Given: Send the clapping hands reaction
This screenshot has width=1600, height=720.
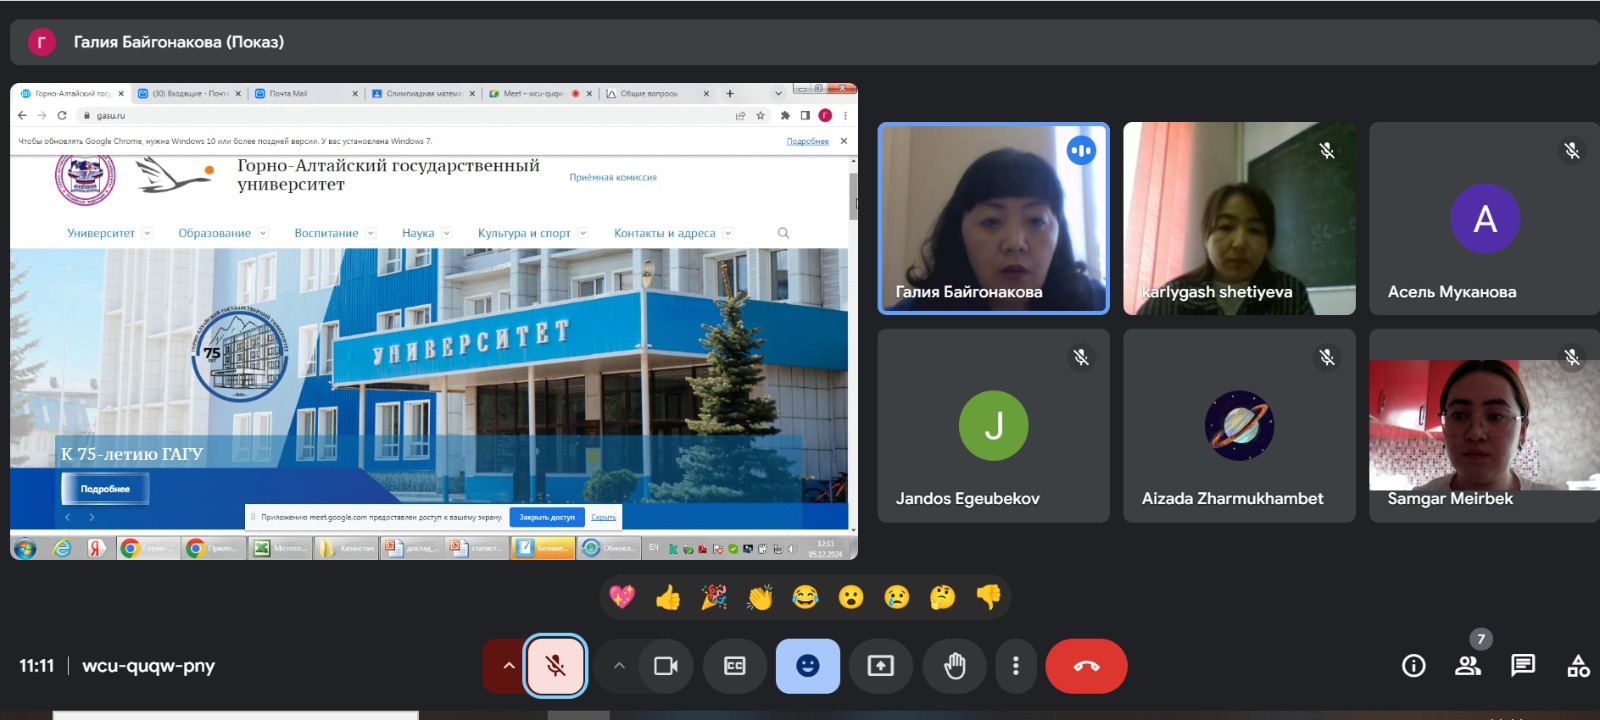Looking at the screenshot, I should 760,598.
